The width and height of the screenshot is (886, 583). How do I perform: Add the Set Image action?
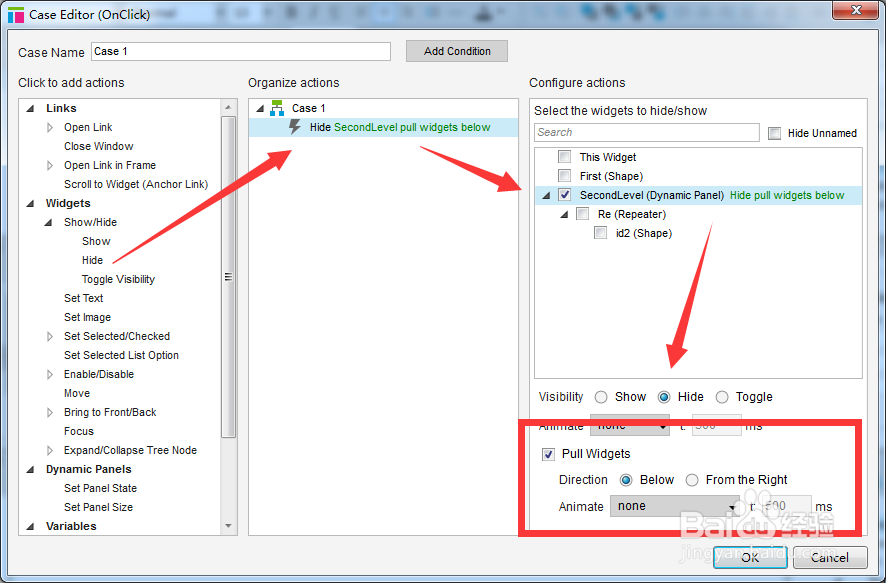(88, 317)
